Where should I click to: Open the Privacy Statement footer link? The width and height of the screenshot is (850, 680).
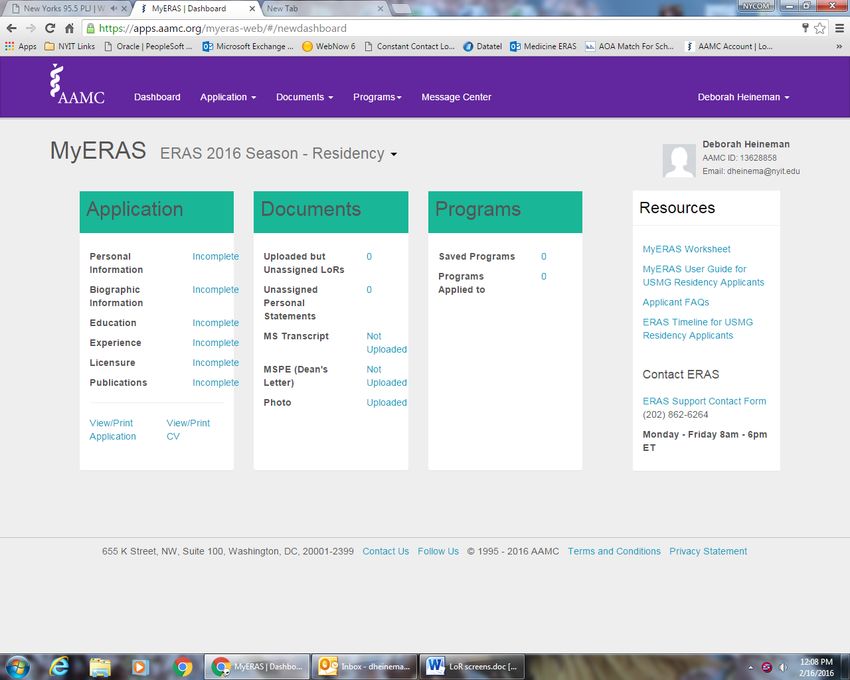click(708, 551)
